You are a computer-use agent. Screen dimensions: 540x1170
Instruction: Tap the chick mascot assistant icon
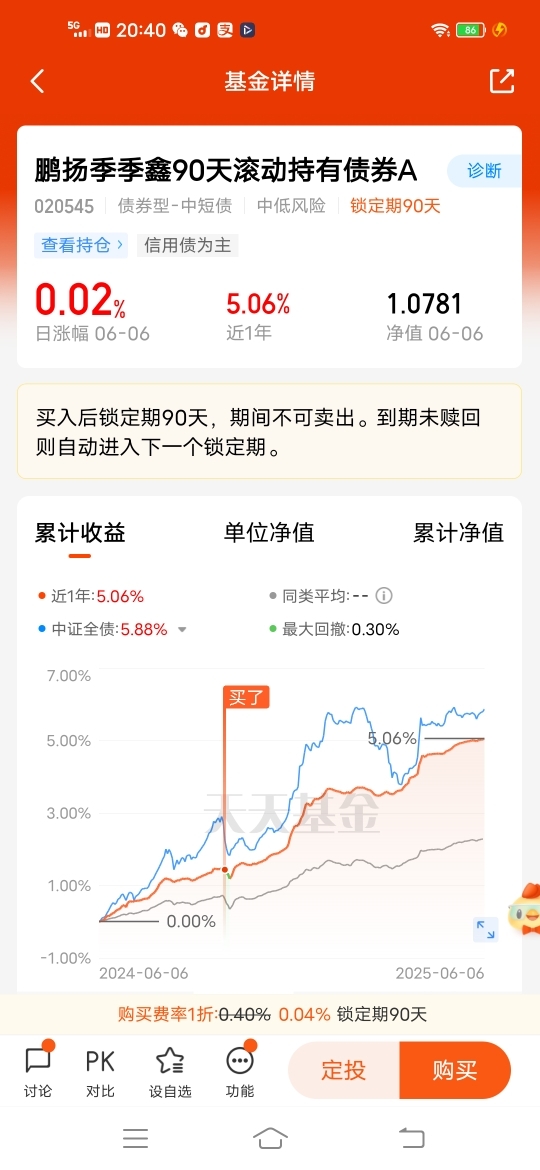click(x=524, y=909)
